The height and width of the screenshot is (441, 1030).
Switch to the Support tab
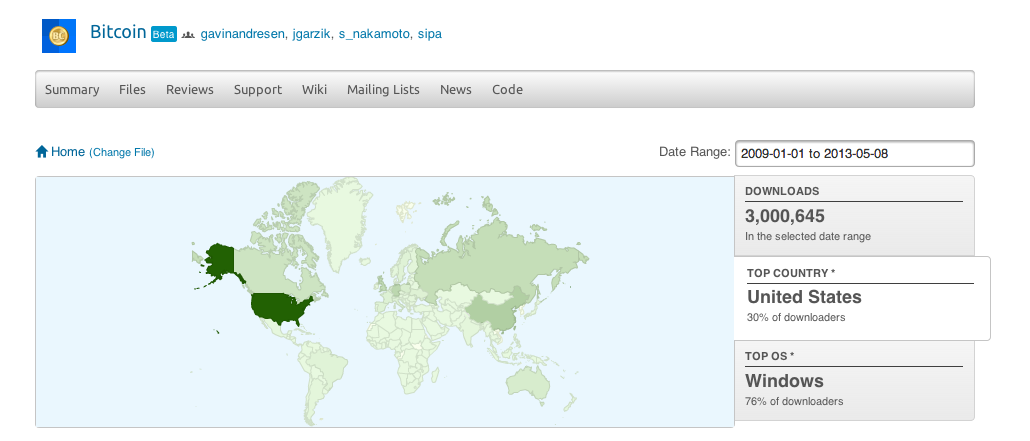tap(258, 89)
